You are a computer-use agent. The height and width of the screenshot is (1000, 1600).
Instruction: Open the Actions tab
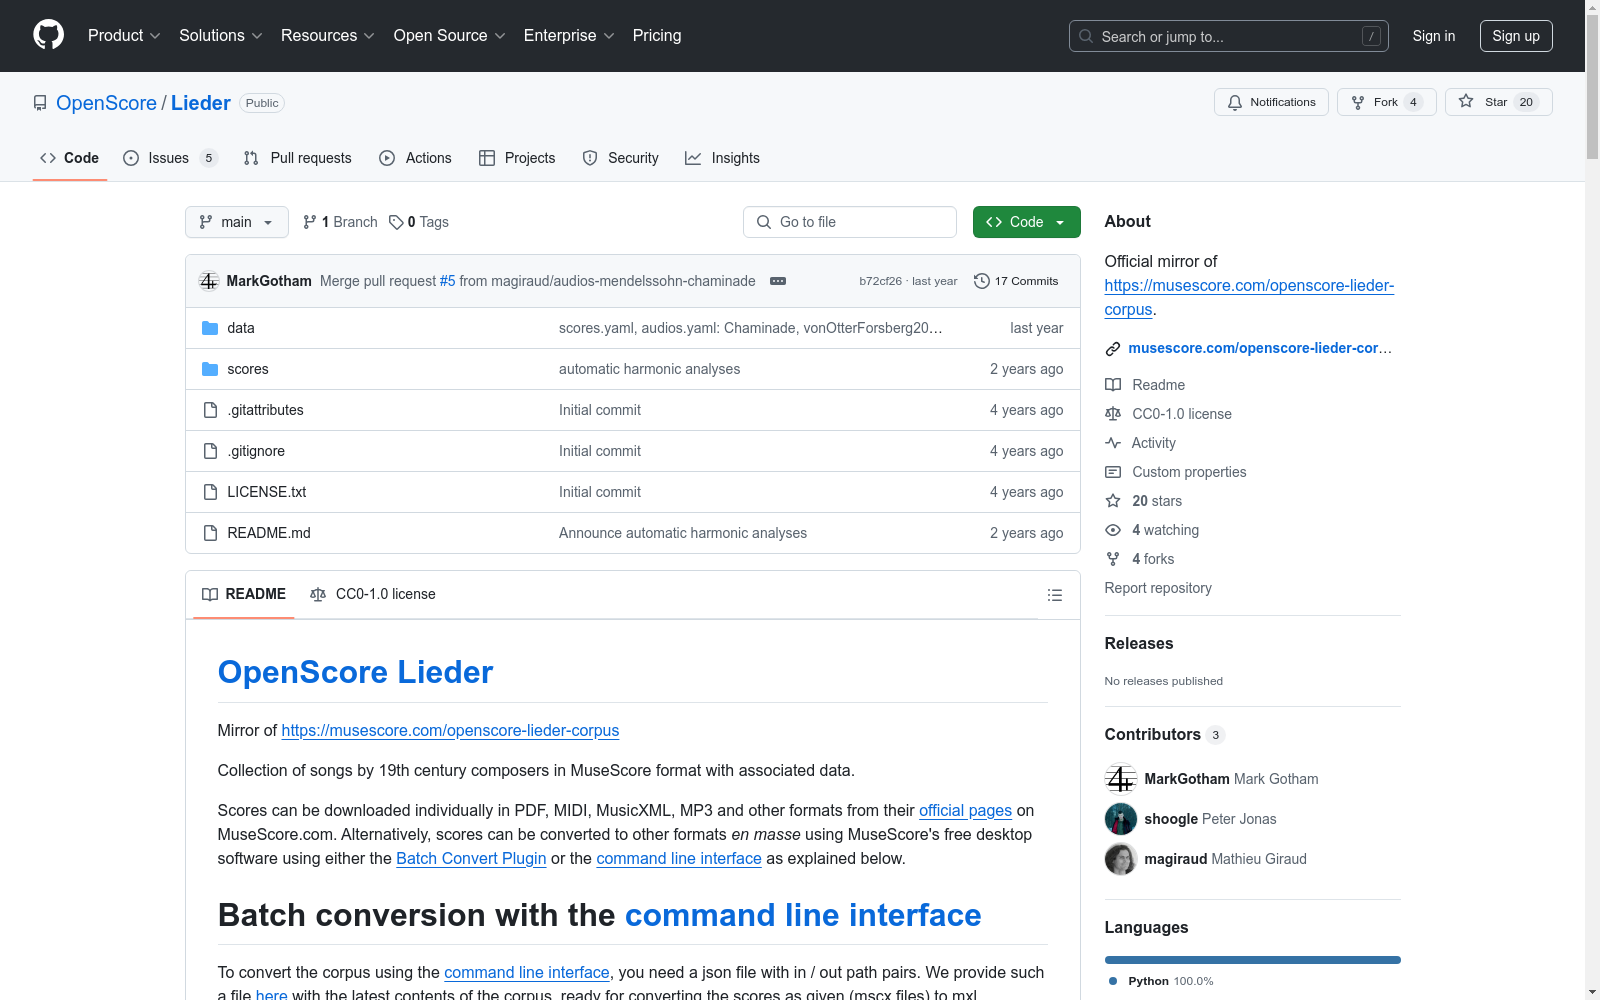(x=416, y=158)
